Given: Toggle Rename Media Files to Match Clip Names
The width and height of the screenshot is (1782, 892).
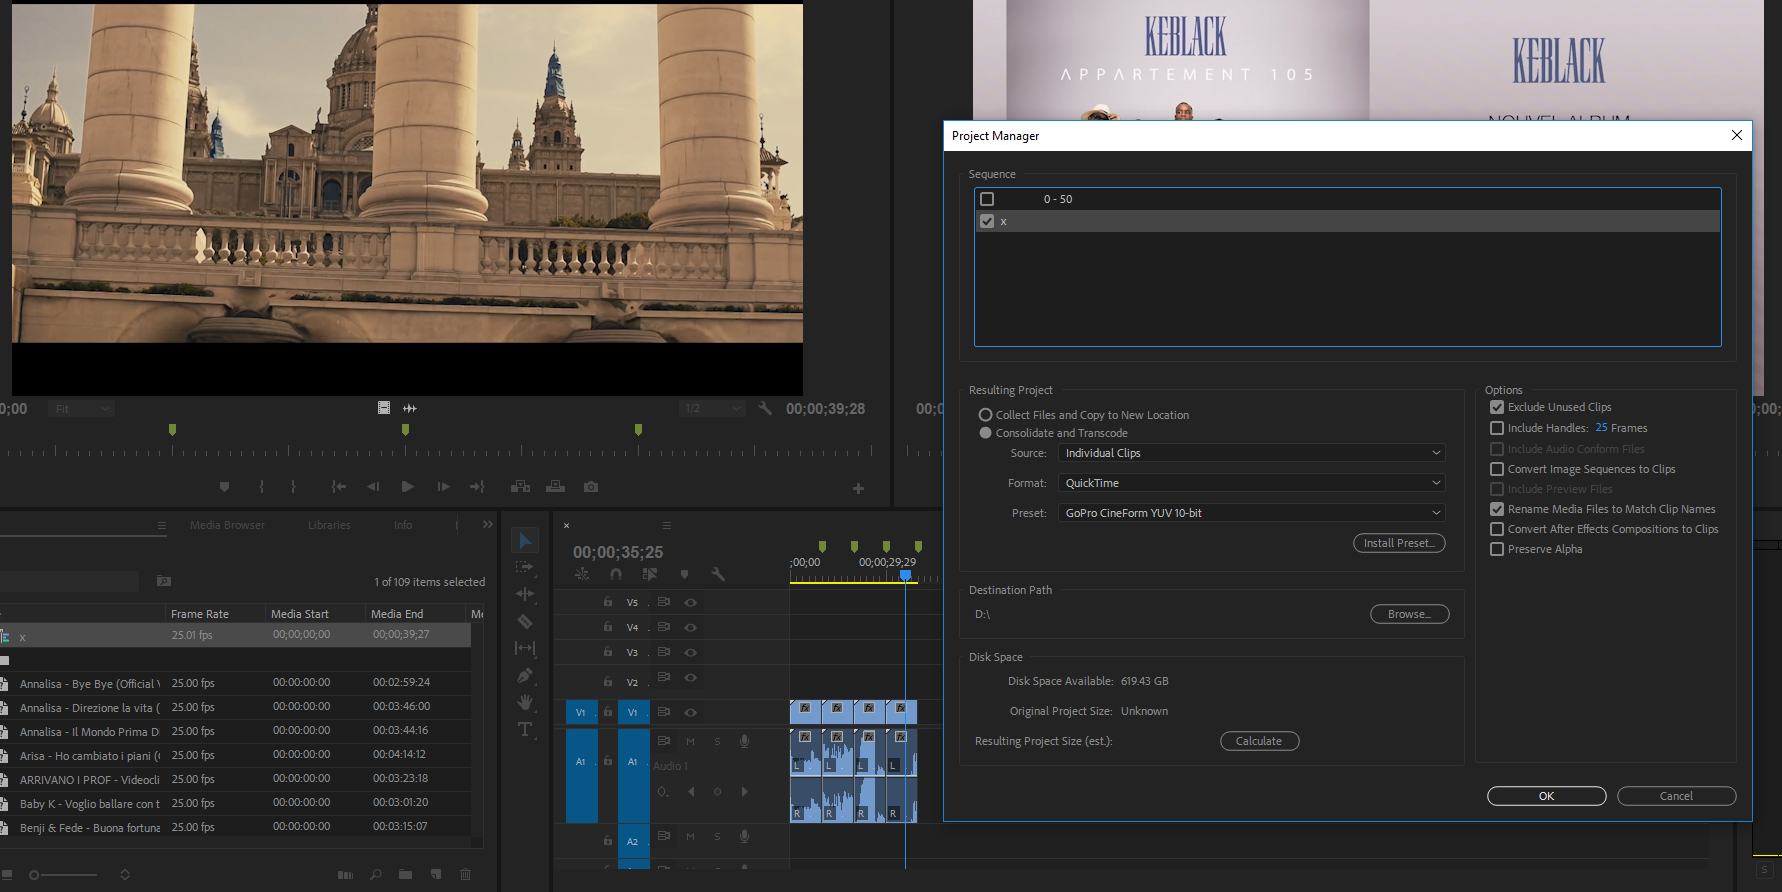Looking at the screenshot, I should click(1497, 509).
